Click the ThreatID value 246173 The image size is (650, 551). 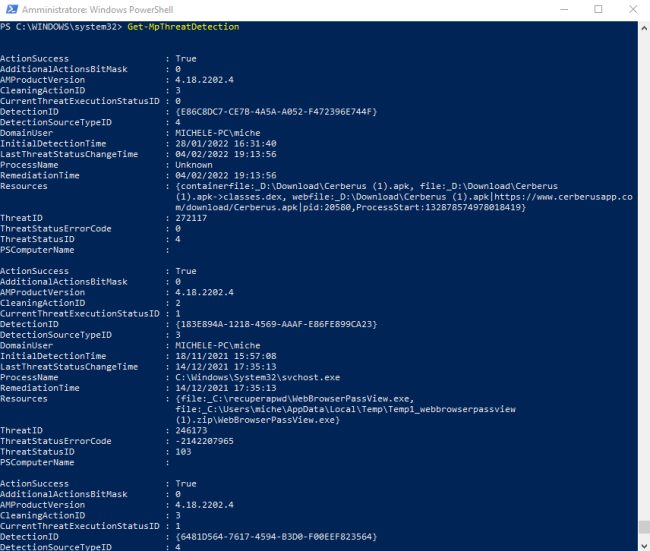click(x=191, y=430)
